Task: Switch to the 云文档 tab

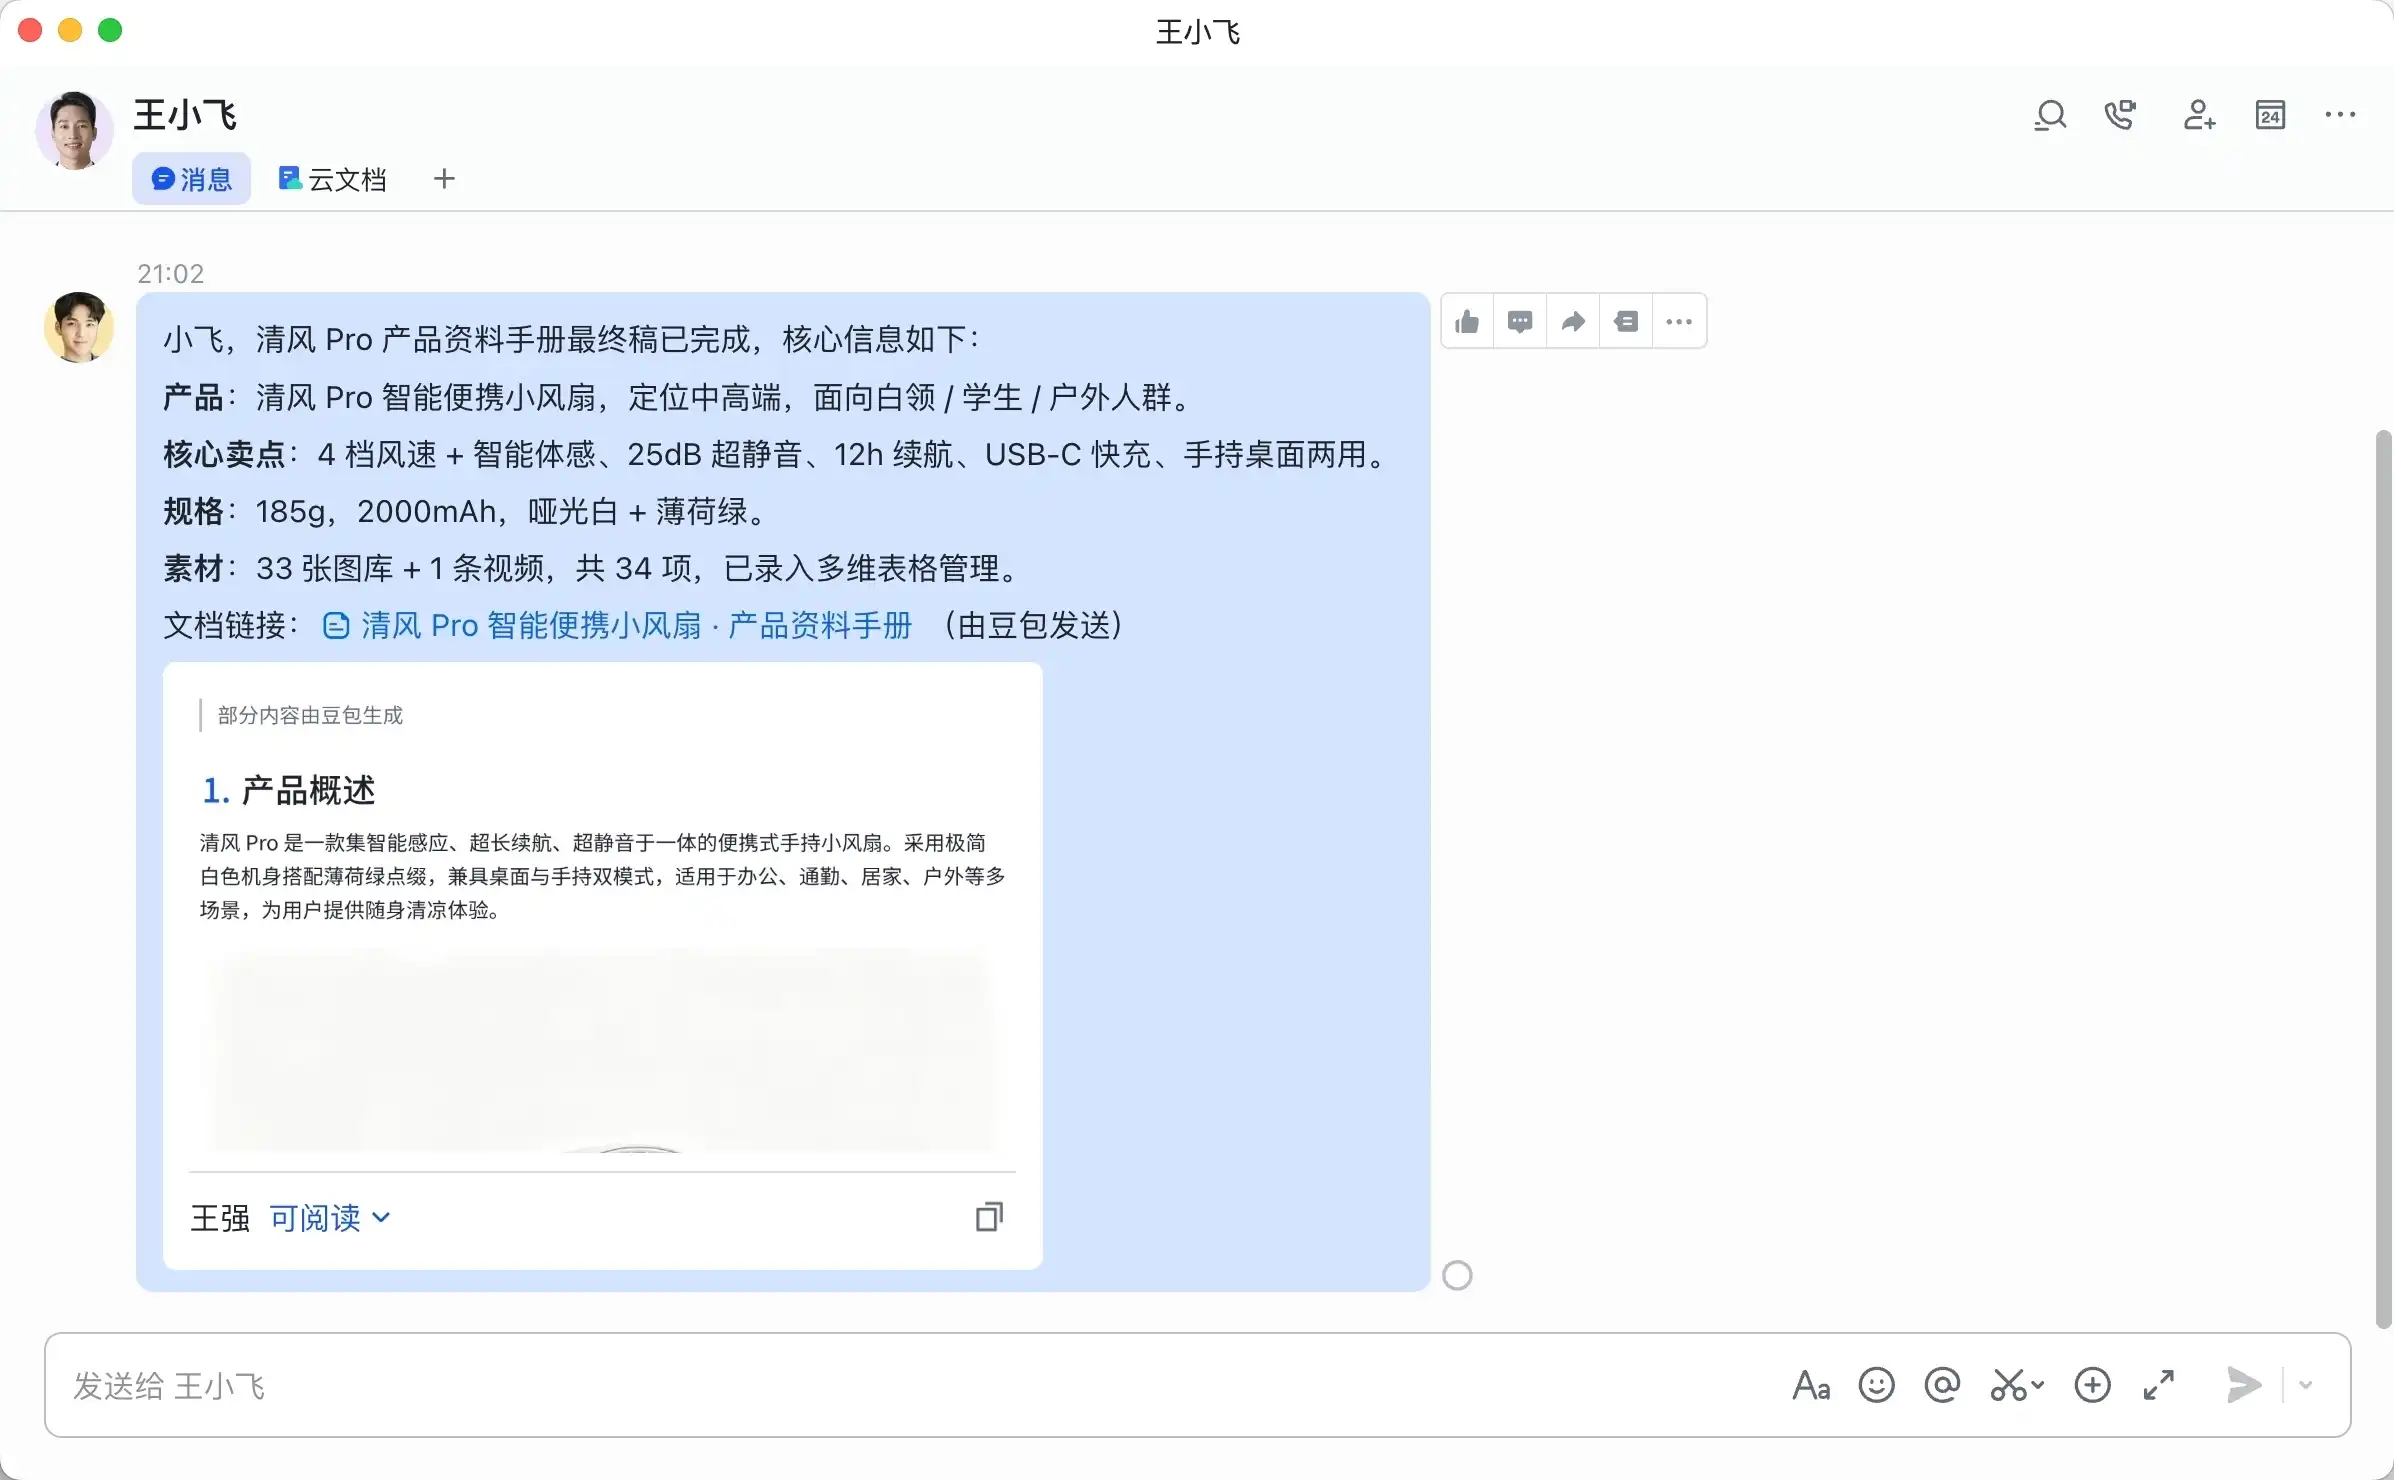Action: point(332,179)
